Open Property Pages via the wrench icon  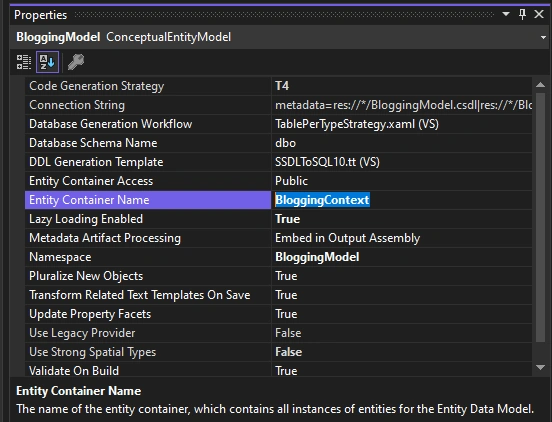pos(76,62)
